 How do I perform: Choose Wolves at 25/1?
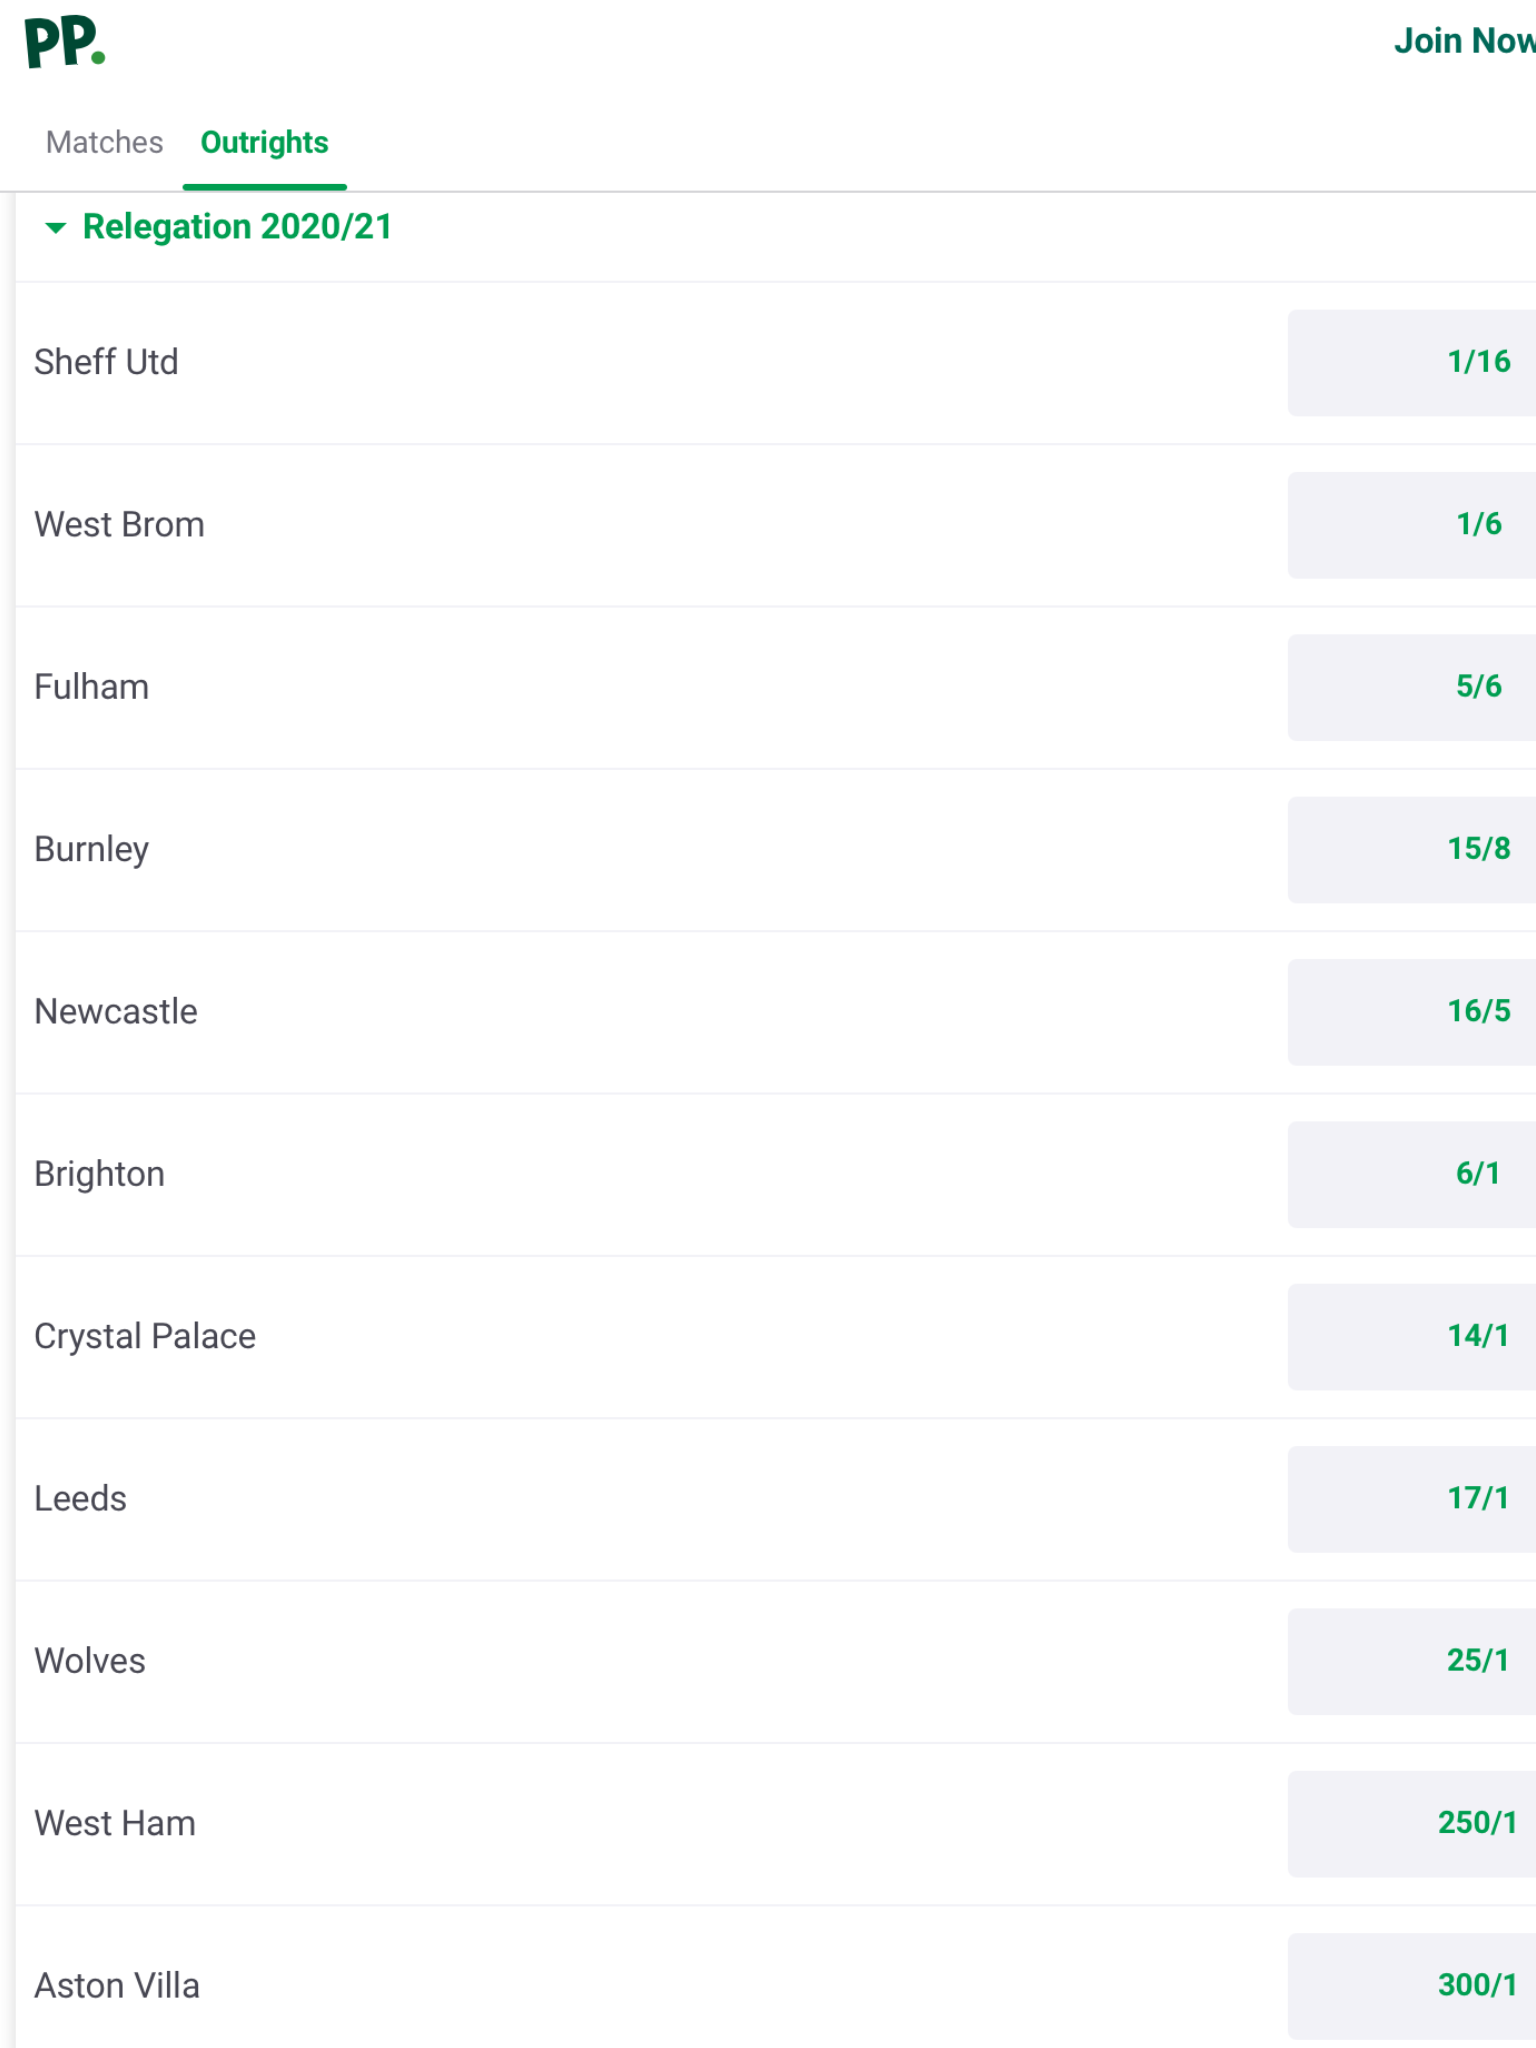tap(1412, 1661)
